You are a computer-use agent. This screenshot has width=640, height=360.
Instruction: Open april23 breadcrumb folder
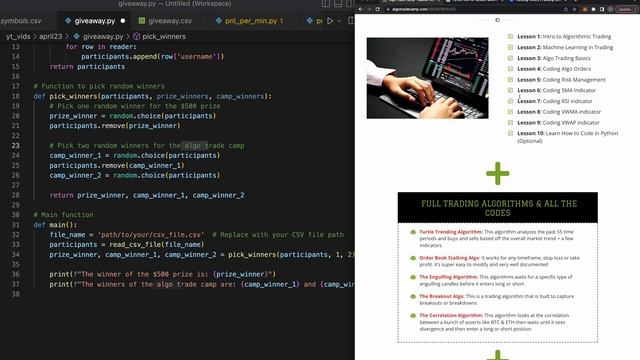click(x=51, y=36)
